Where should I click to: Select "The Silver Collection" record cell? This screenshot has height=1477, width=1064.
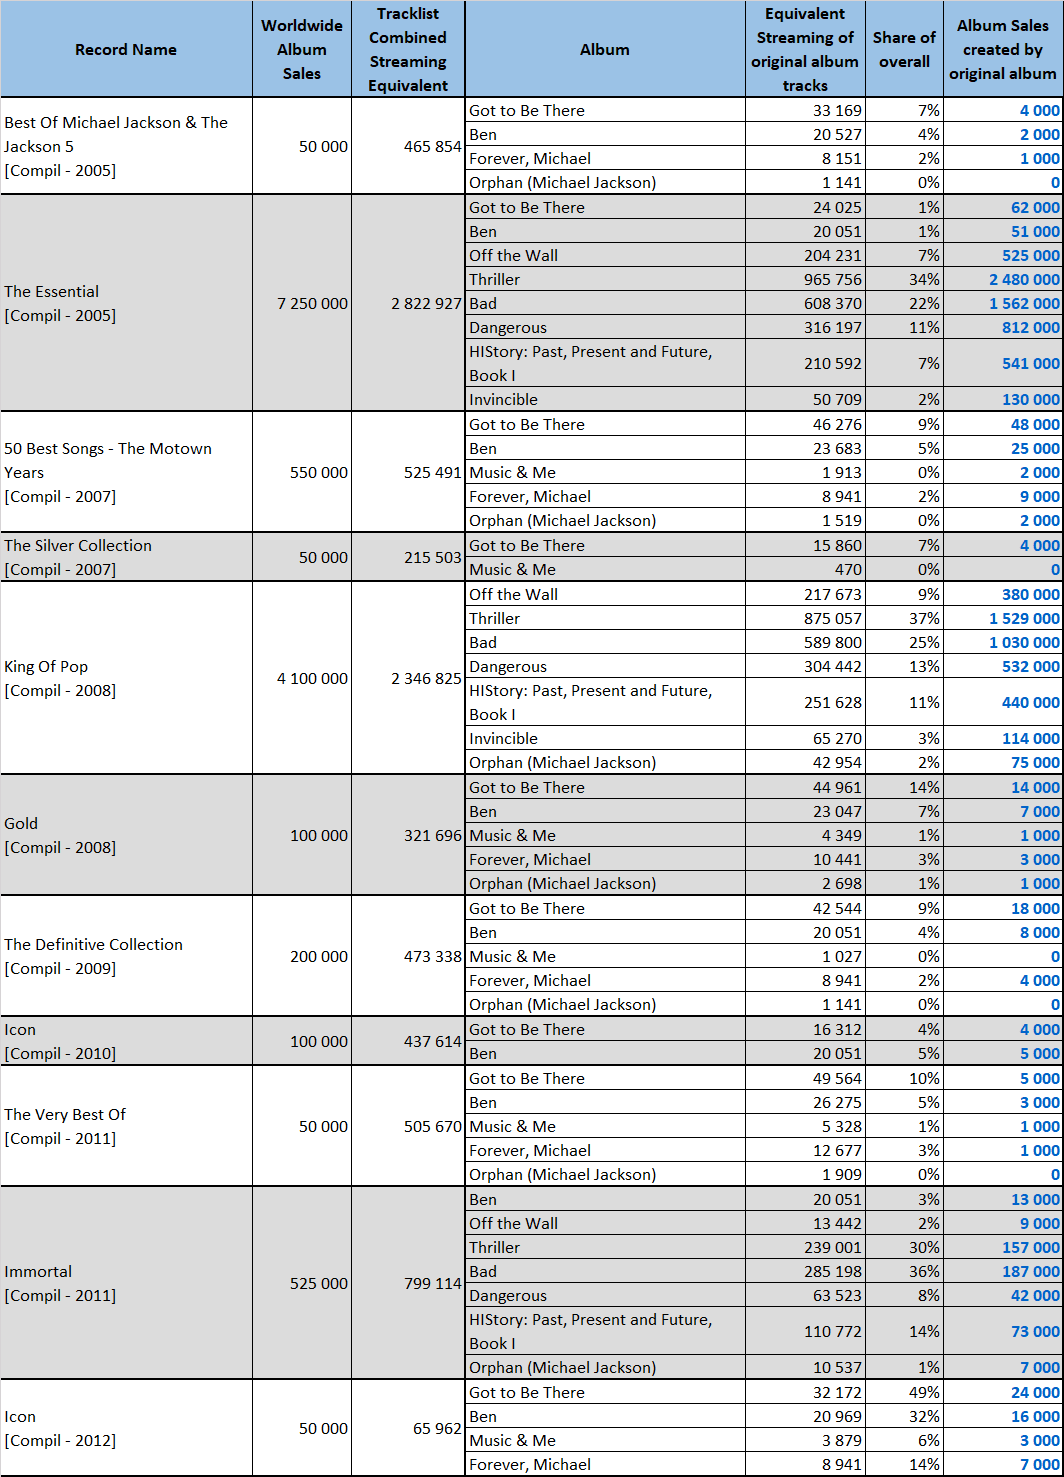coord(126,557)
